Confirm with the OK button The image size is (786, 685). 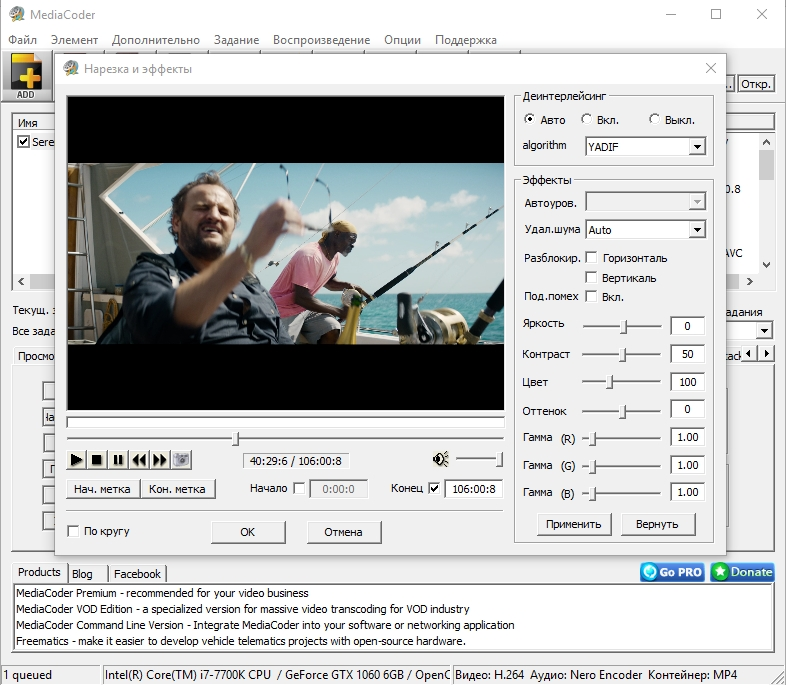coord(248,532)
